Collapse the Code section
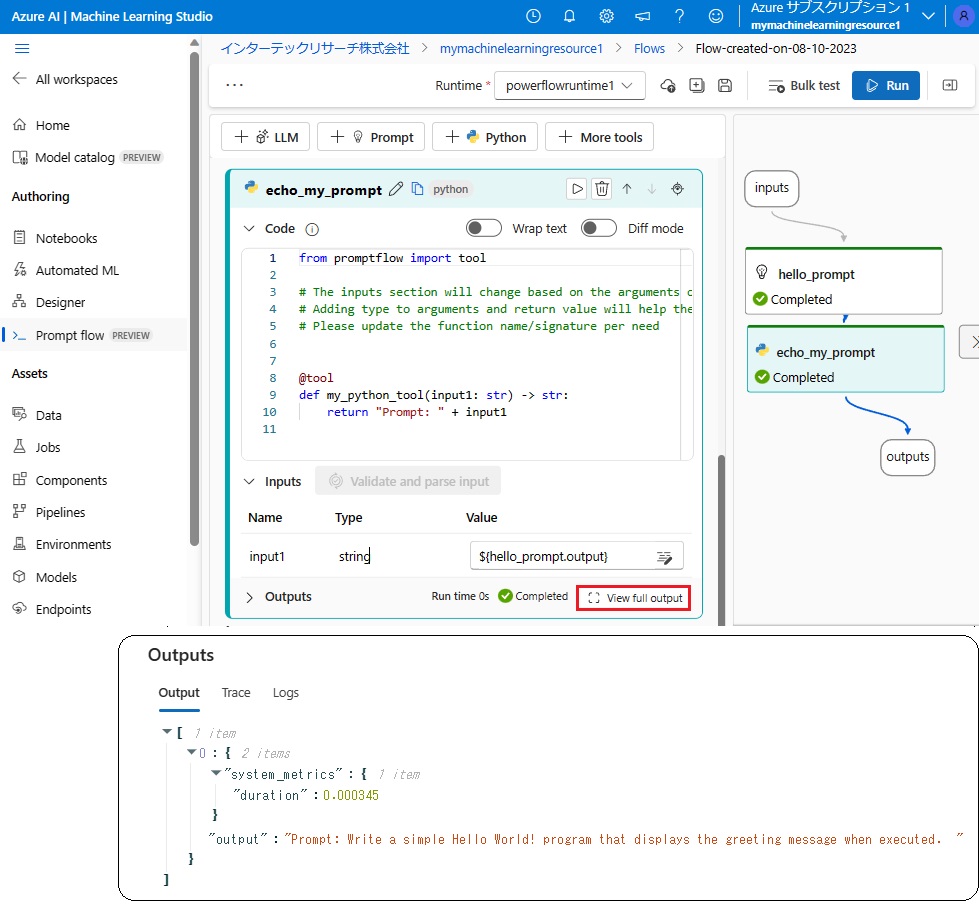 249,228
